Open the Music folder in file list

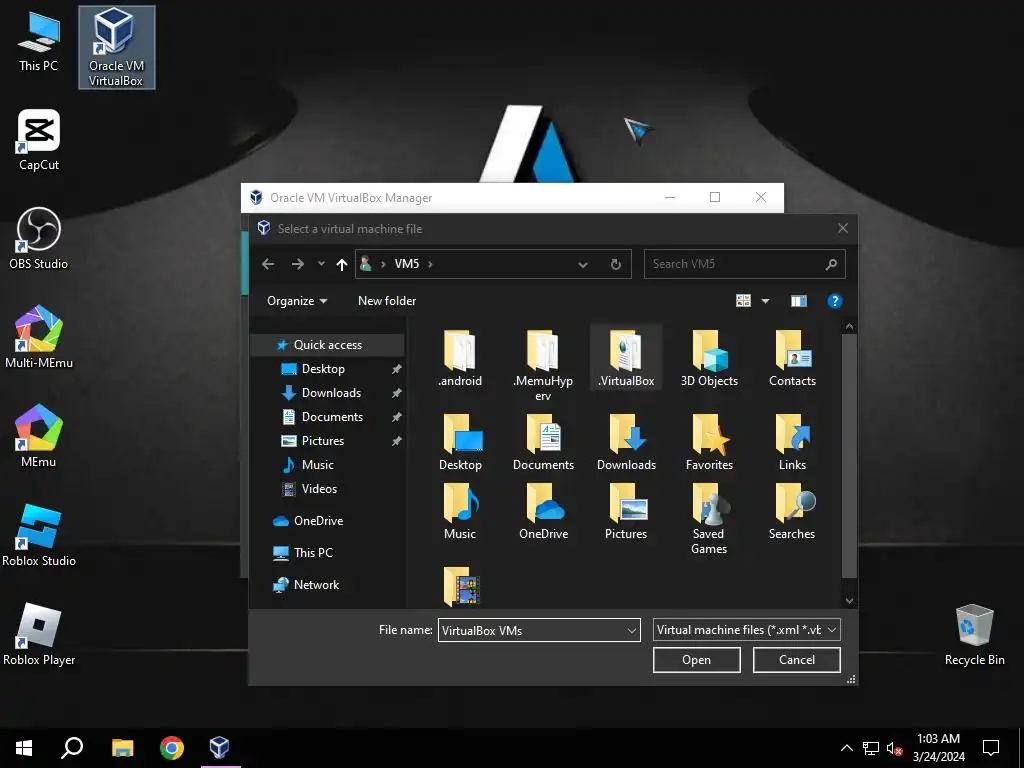click(x=460, y=511)
